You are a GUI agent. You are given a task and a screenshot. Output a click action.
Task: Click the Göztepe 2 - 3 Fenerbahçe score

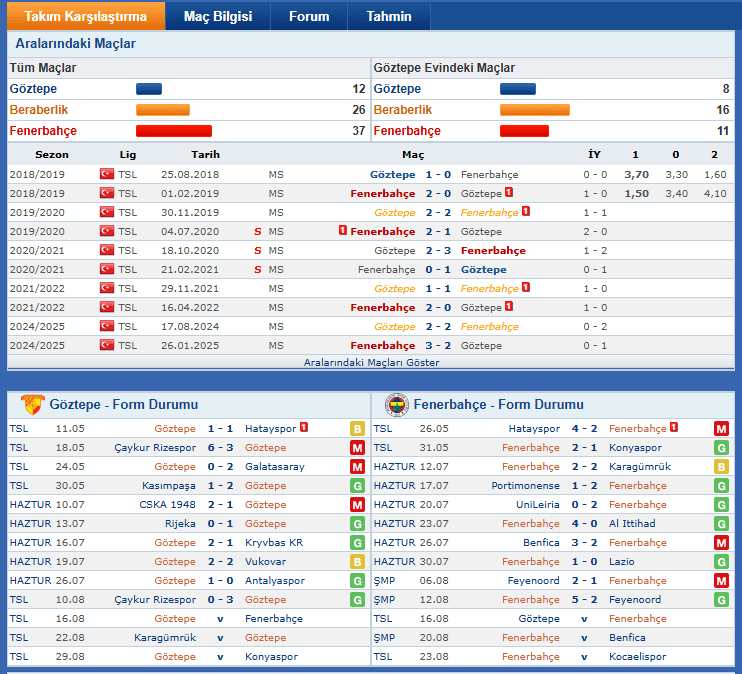click(438, 250)
